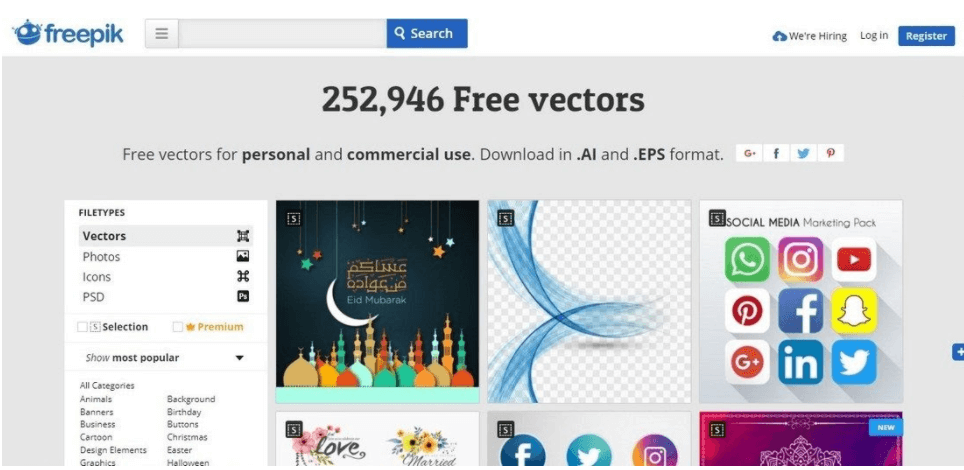Open the Social Media Marketing Pack thumbnail
The width and height of the screenshot is (964, 470).
pos(800,301)
